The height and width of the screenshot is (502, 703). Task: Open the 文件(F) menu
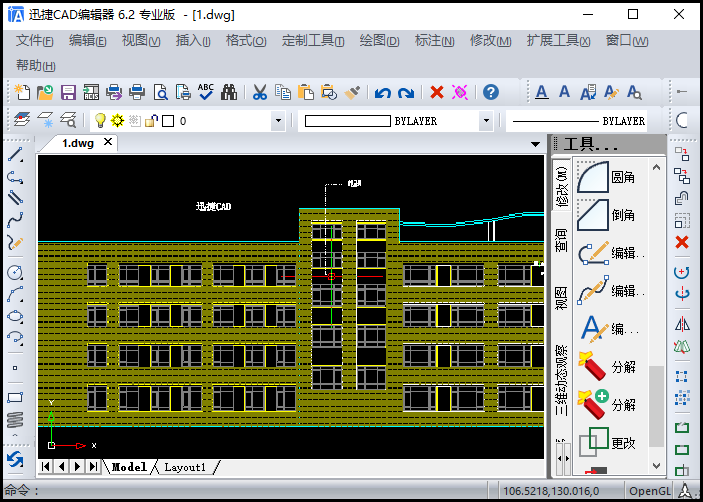click(35, 41)
